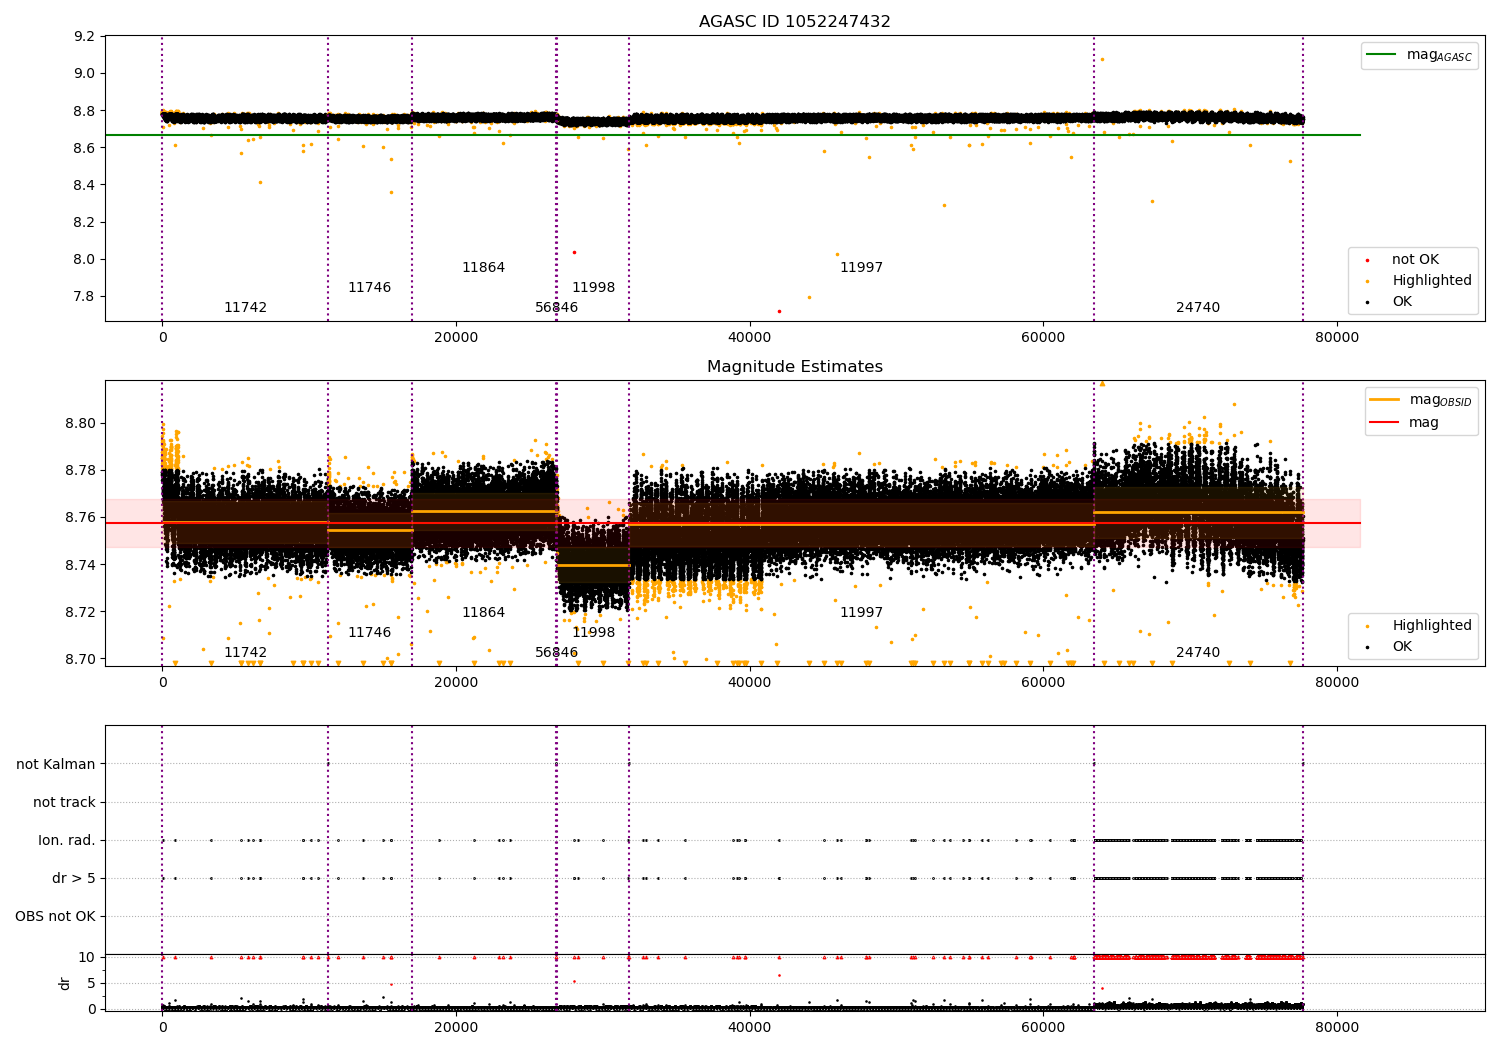The height and width of the screenshot is (1050, 1500).
Task: Select the red 'mag' legend entry
Action: pos(1404,422)
